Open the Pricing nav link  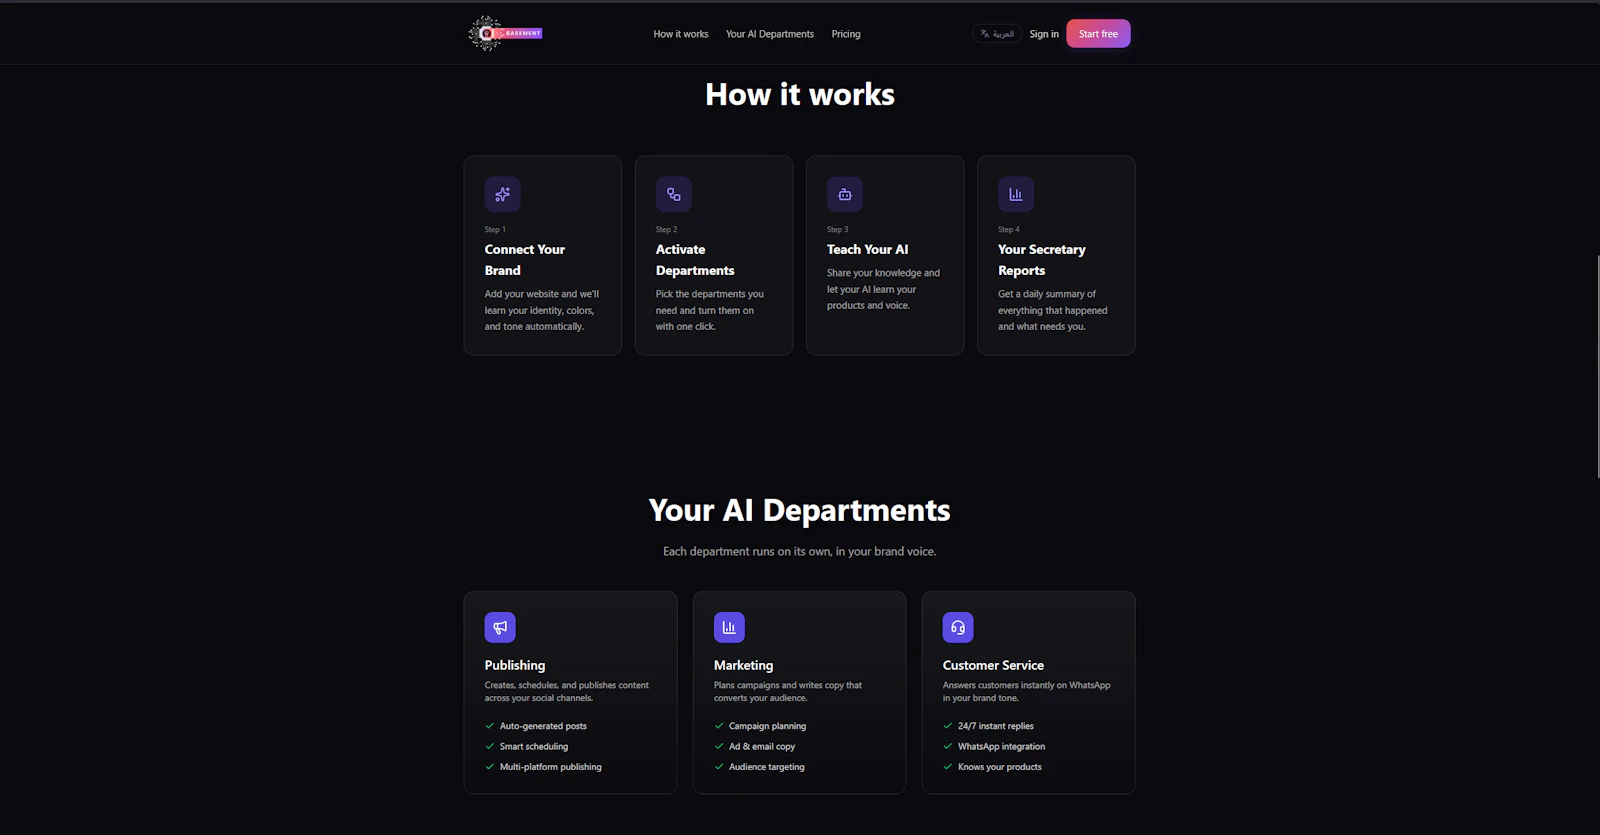click(x=846, y=34)
